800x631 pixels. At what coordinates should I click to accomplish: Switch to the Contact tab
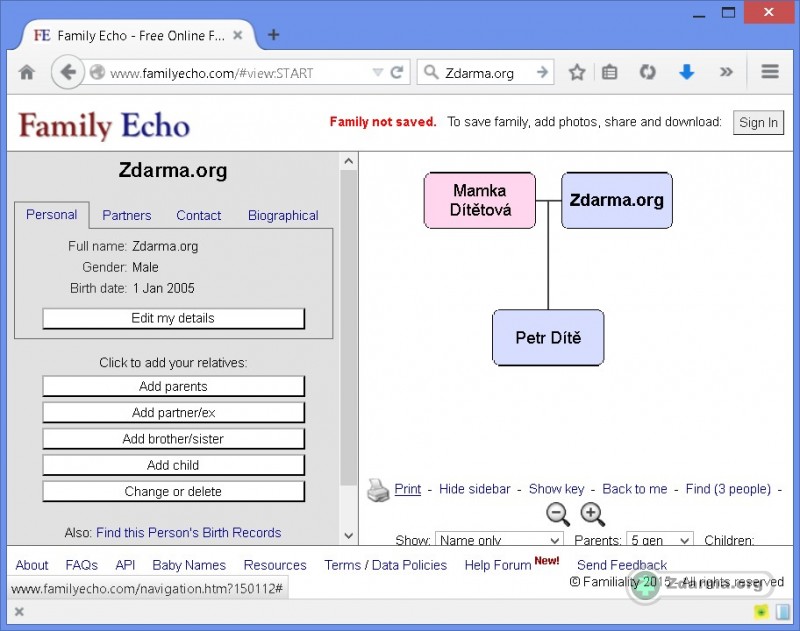pyautogui.click(x=198, y=215)
